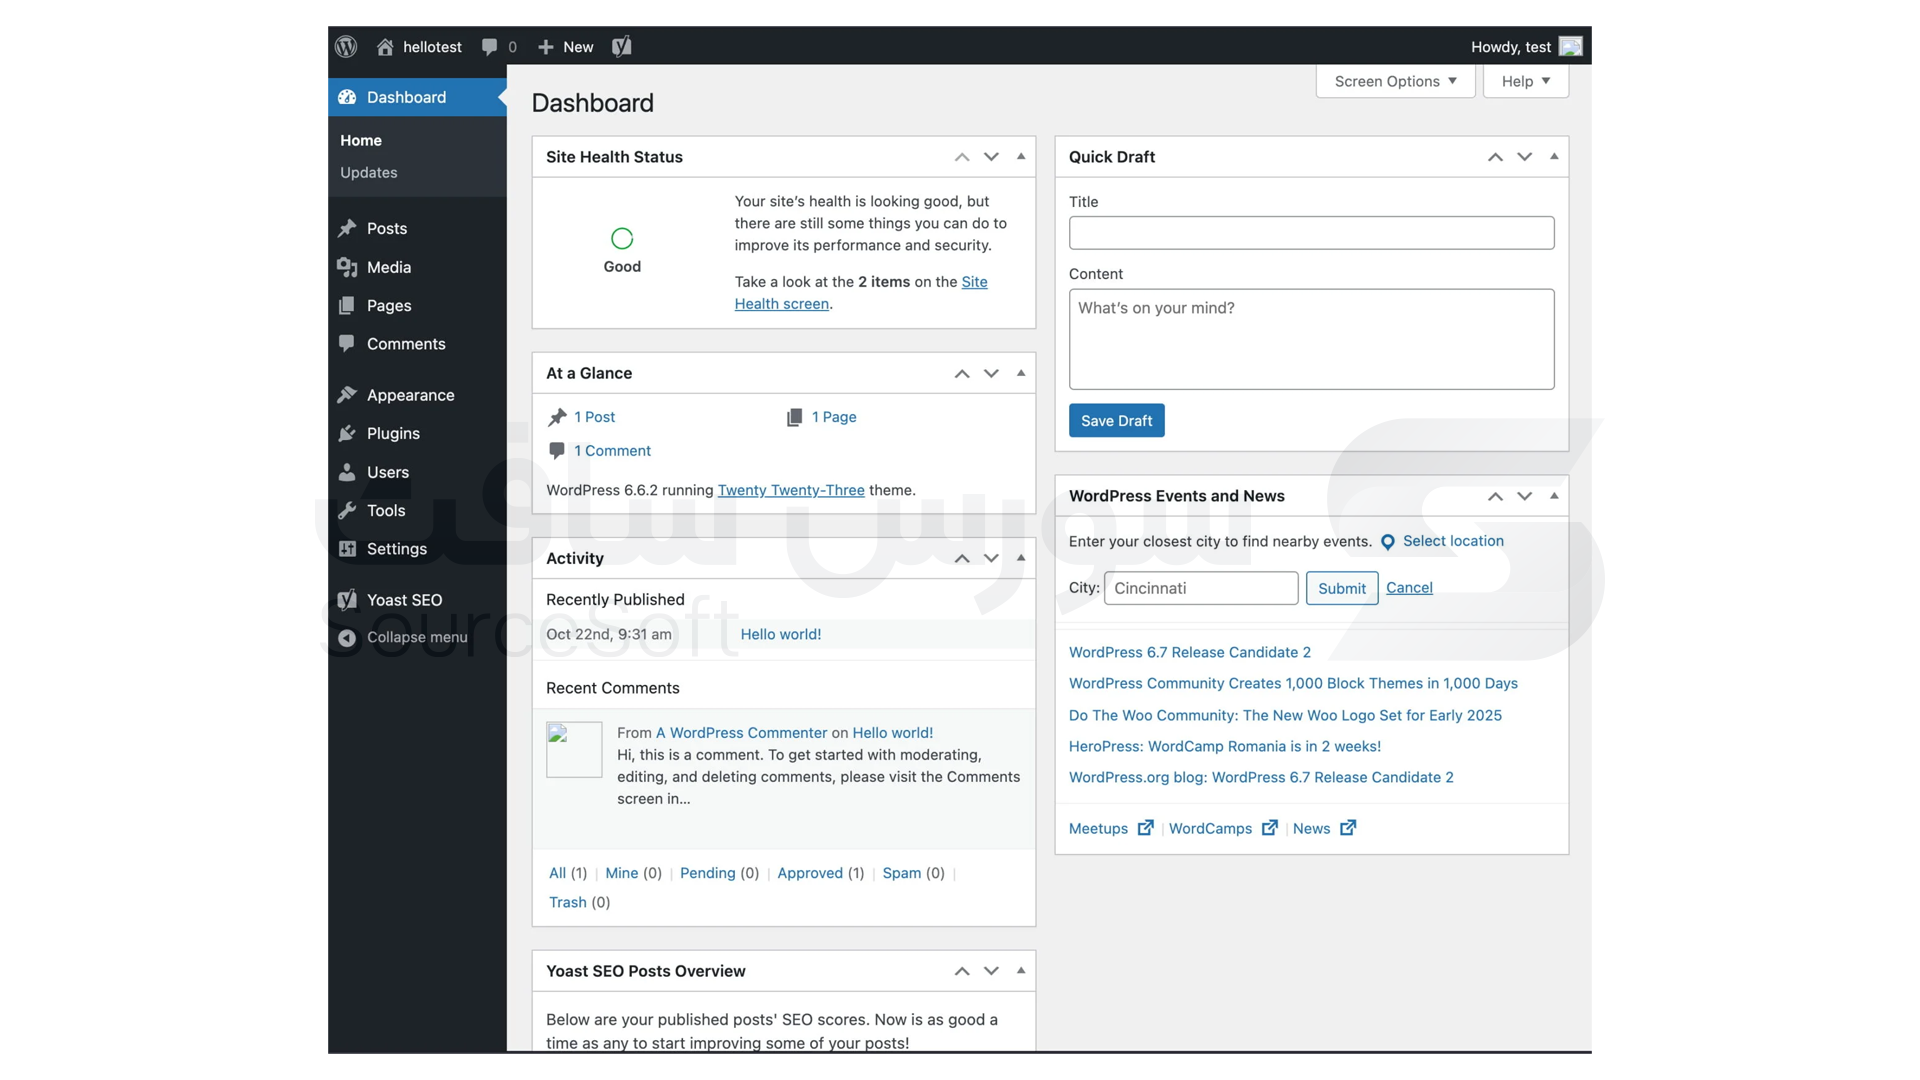The width and height of the screenshot is (1920, 1080).
Task: Click the Select location pin icon
Action: [1387, 542]
